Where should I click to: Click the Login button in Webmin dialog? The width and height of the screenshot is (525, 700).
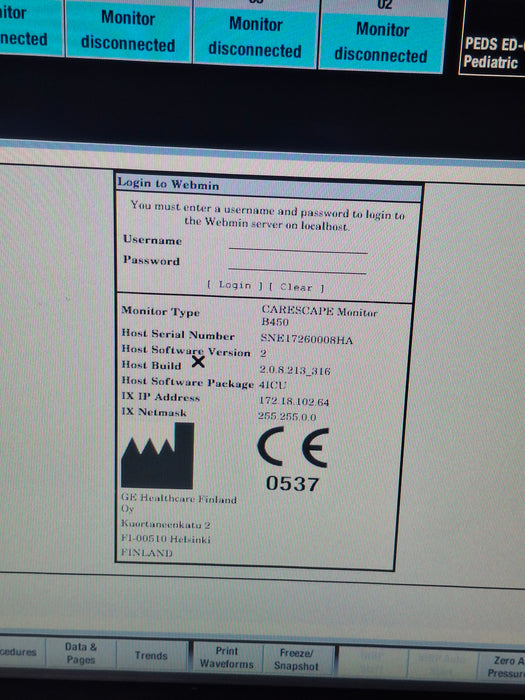235,285
